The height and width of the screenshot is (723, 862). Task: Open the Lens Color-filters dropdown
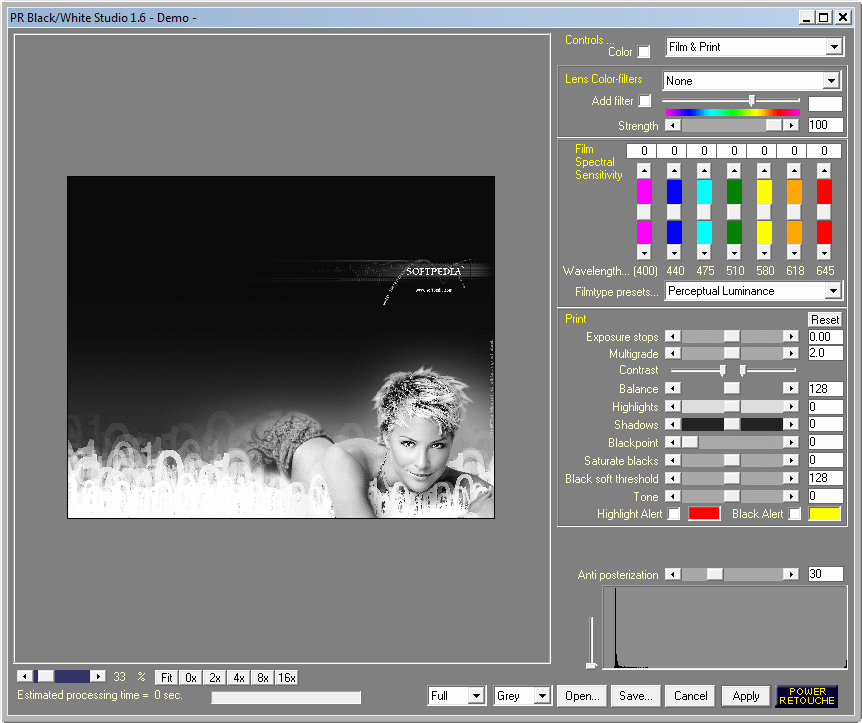tap(831, 81)
